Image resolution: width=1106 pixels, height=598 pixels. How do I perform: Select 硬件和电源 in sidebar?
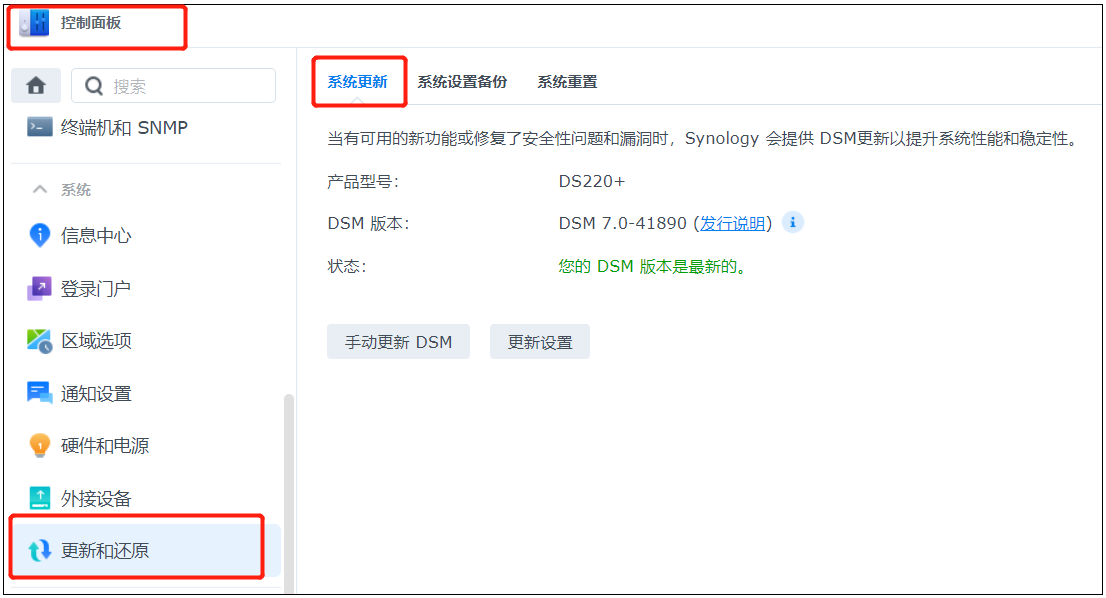tap(146, 446)
